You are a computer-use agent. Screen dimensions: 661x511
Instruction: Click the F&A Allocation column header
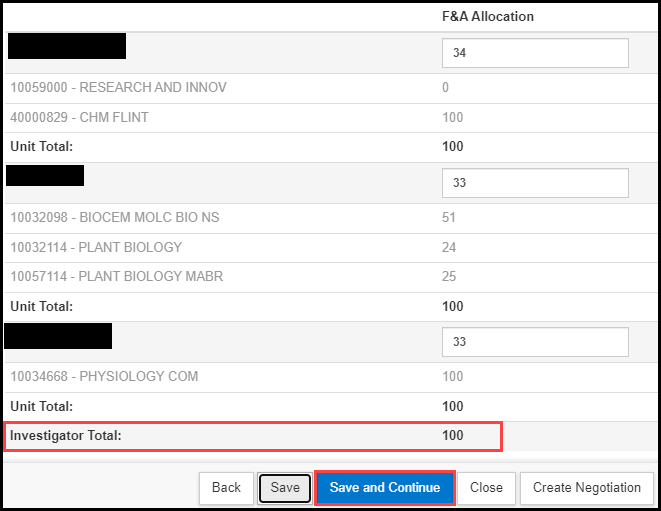[488, 17]
